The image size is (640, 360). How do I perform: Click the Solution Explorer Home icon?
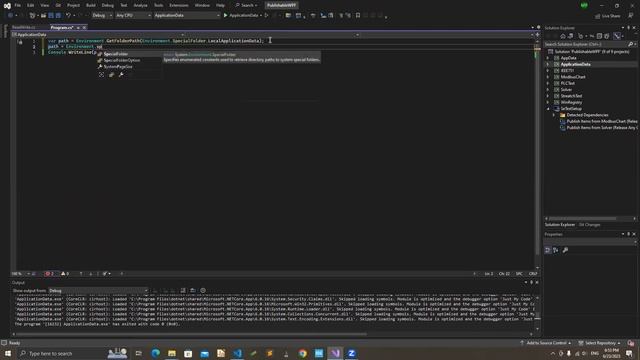(x=563, y=36)
